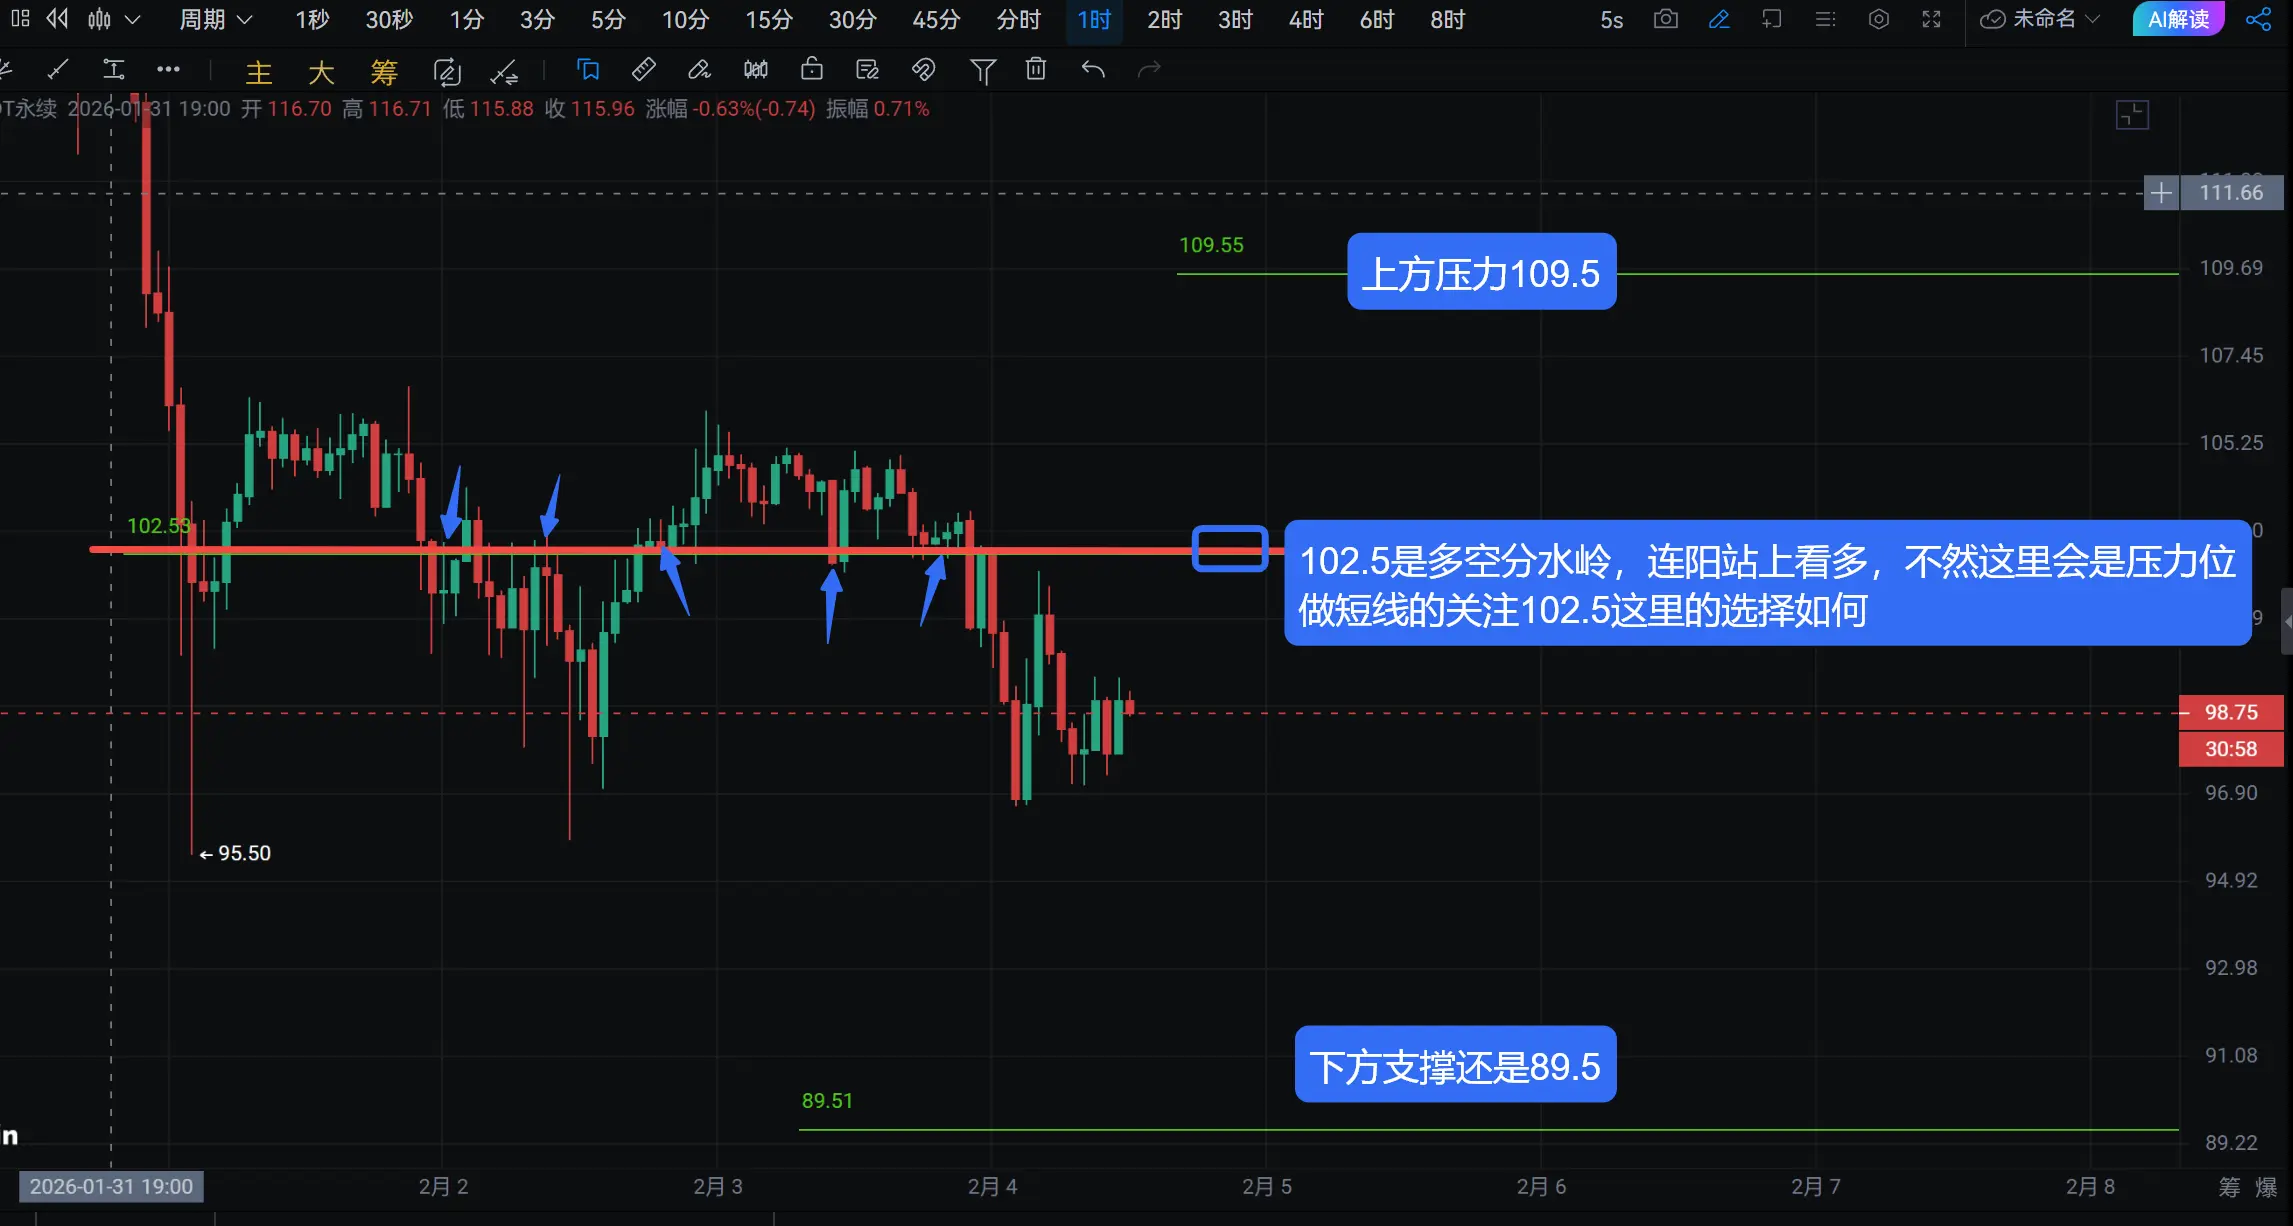Expand the candlestick chart-type dropdown arrow
The image size is (2293, 1226).
point(132,19)
